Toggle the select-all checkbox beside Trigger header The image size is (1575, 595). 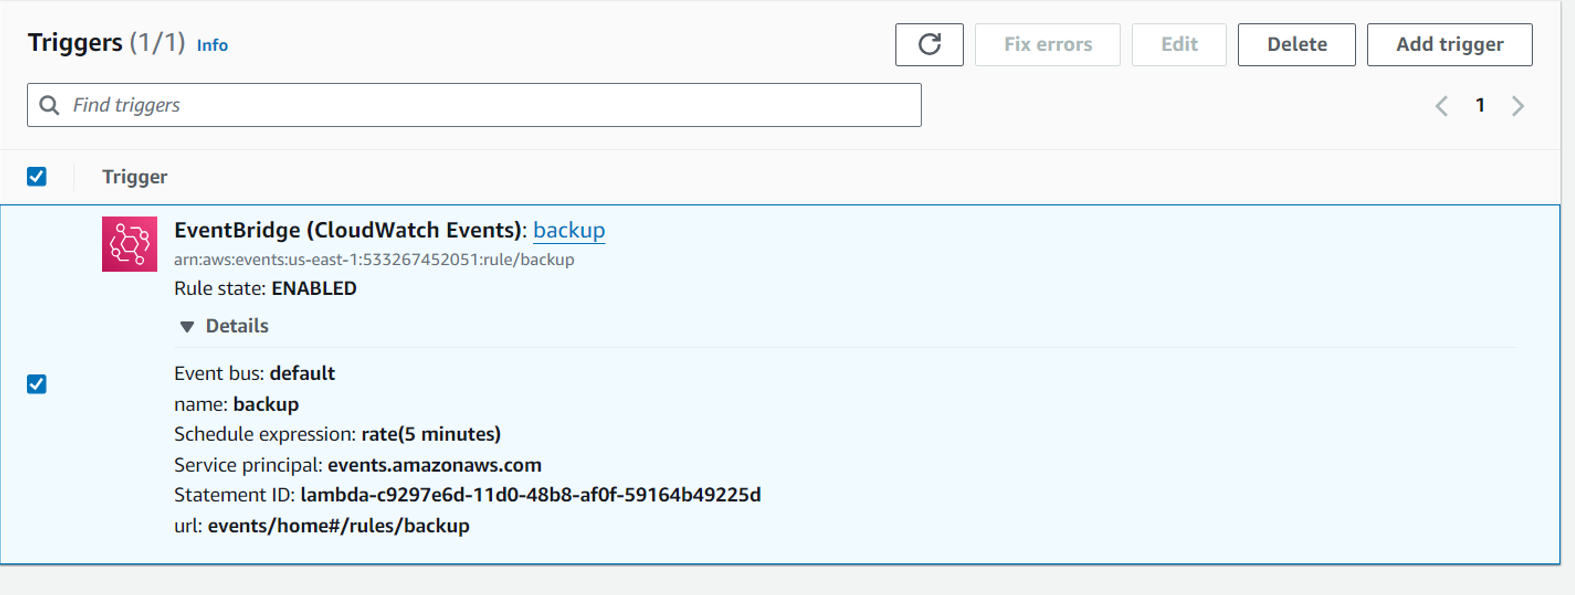(x=37, y=177)
